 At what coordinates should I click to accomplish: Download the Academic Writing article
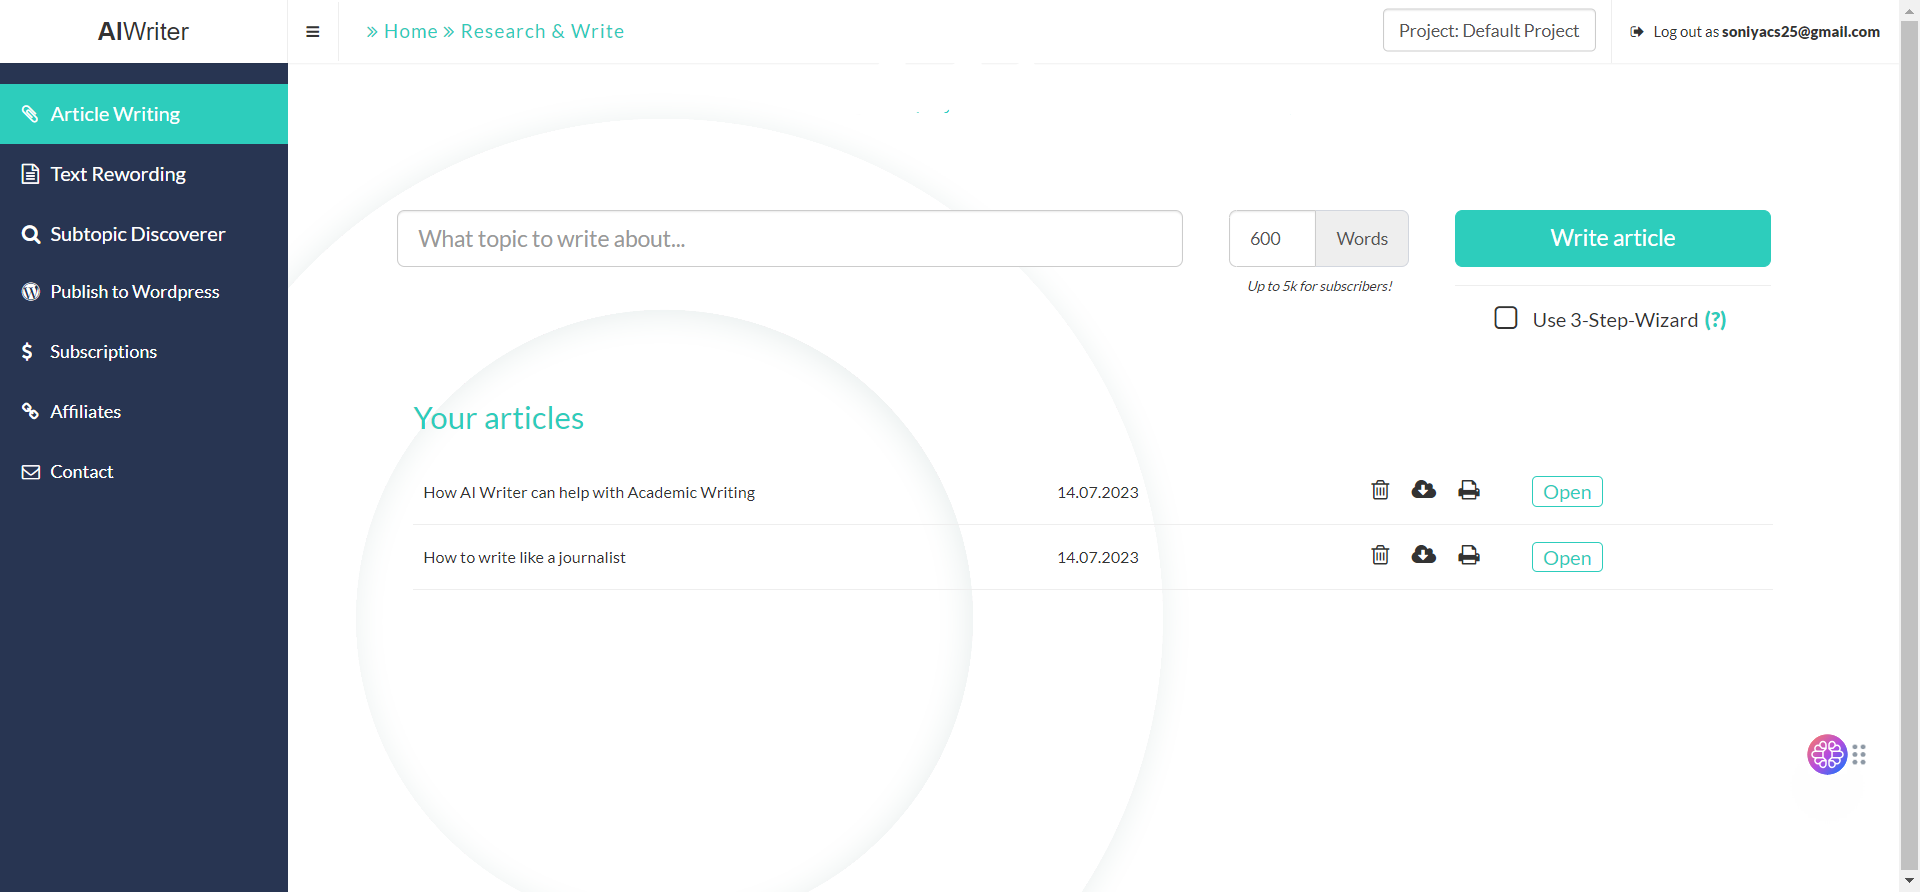point(1424,490)
